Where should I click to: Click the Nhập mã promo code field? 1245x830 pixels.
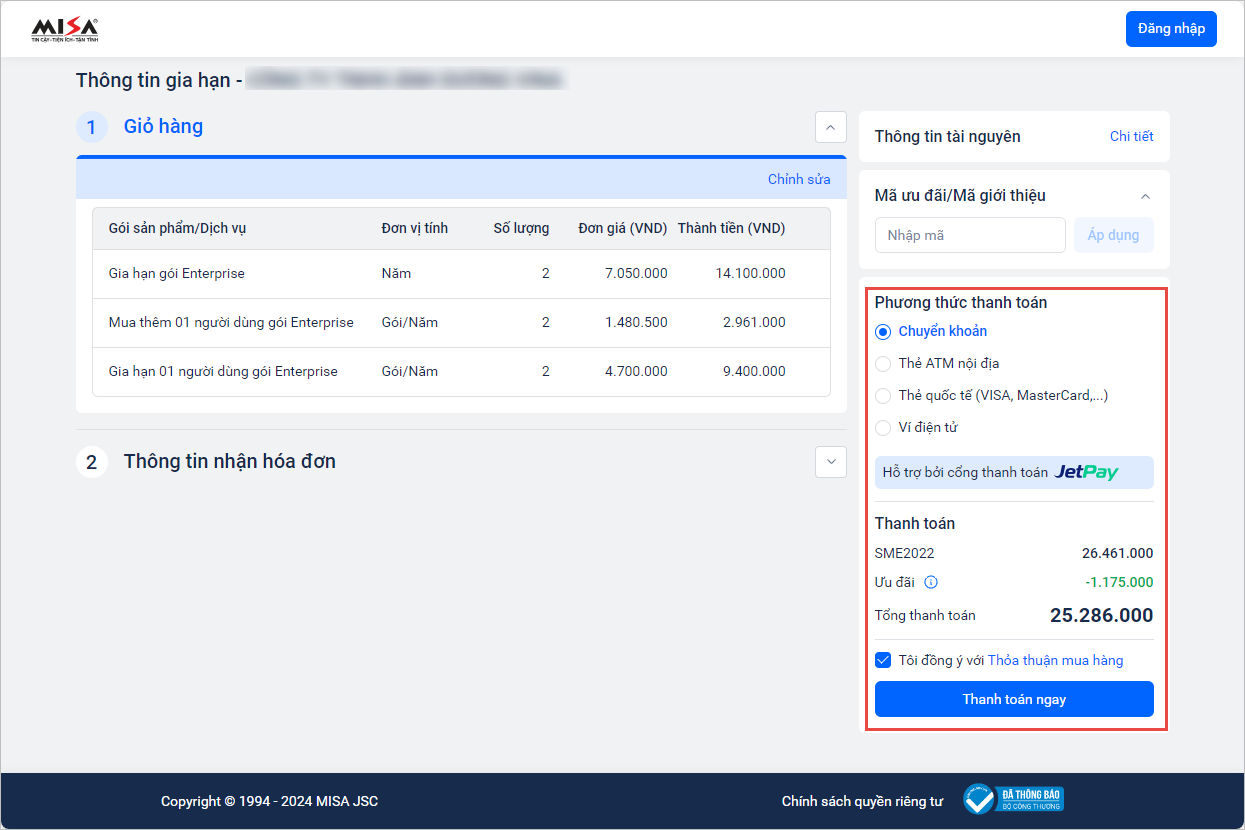[969, 235]
